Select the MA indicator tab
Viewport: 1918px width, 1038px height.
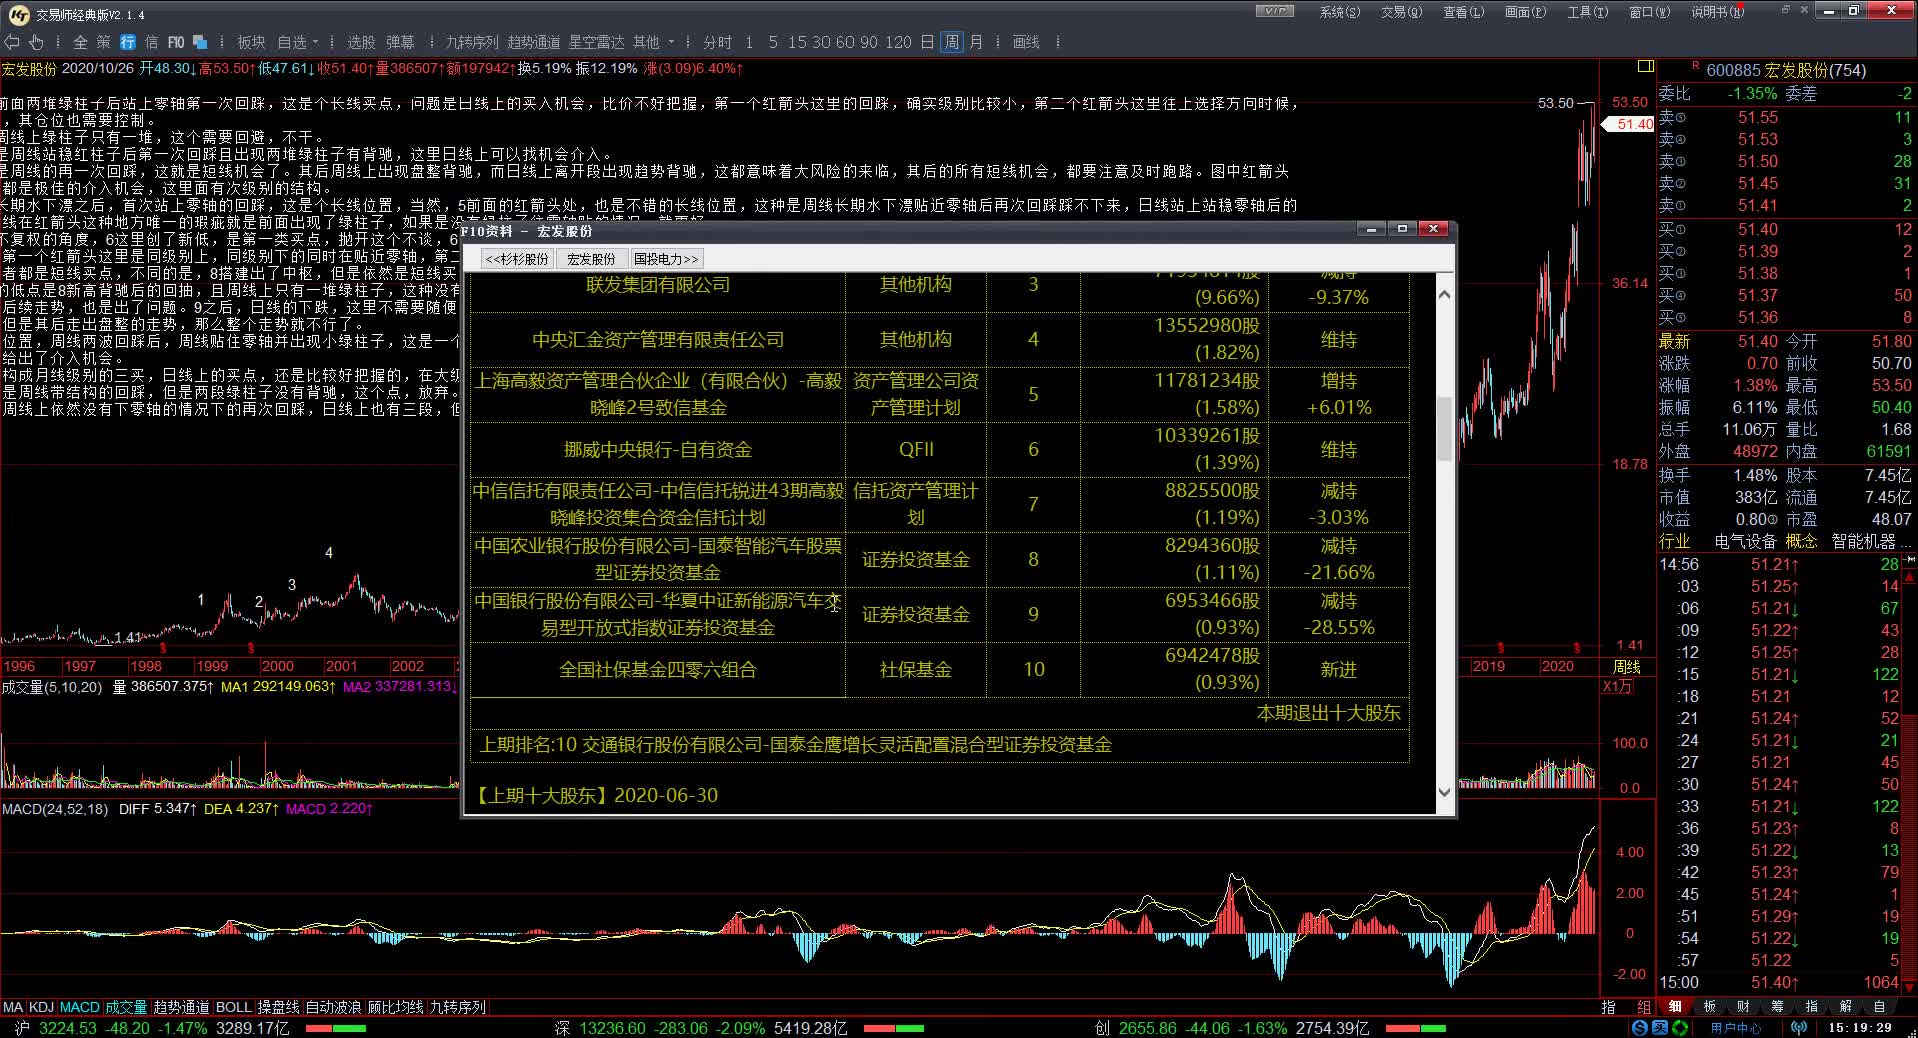click(13, 1007)
